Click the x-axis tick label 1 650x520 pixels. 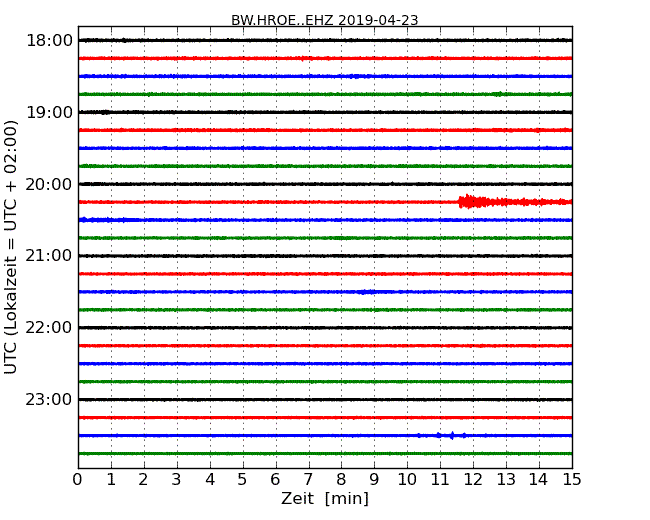click(x=111, y=480)
